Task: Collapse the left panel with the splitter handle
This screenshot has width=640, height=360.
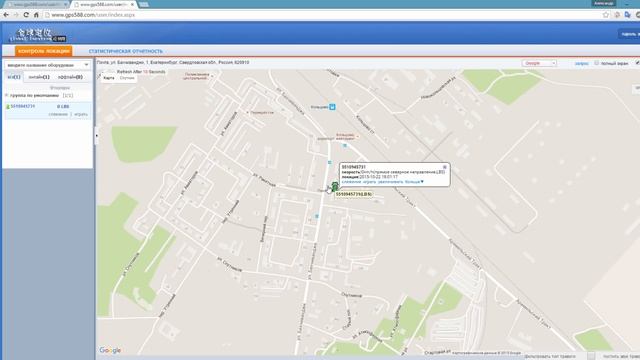Action: coord(96,136)
